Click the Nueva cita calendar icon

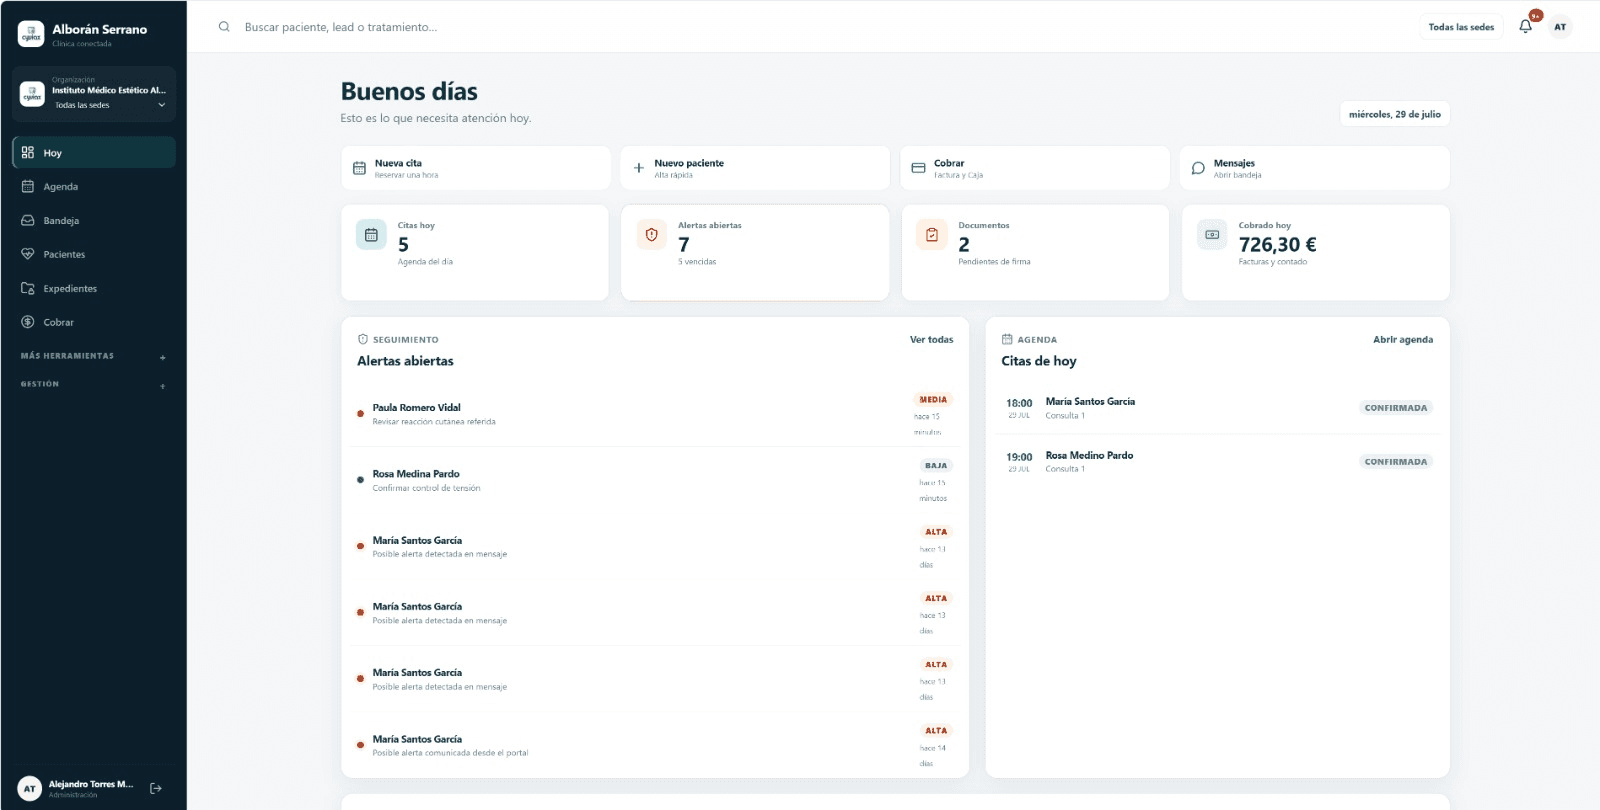click(x=359, y=168)
